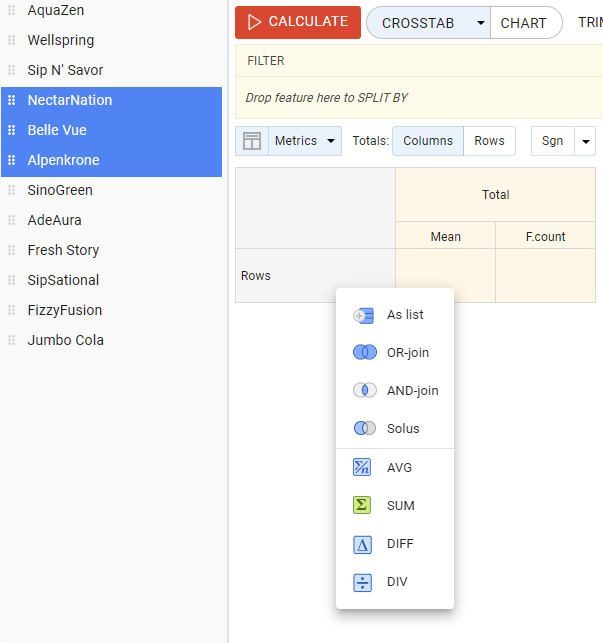
Task: Select the SinoGreen brand item
Action: tap(60, 190)
